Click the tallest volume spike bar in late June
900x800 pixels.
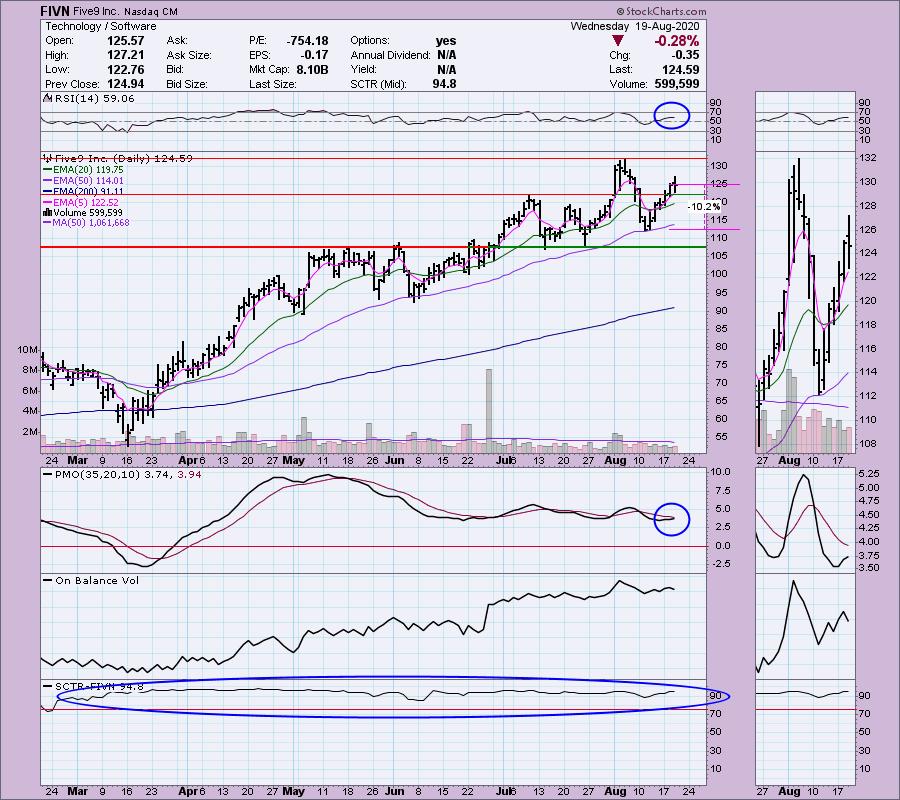click(489, 411)
